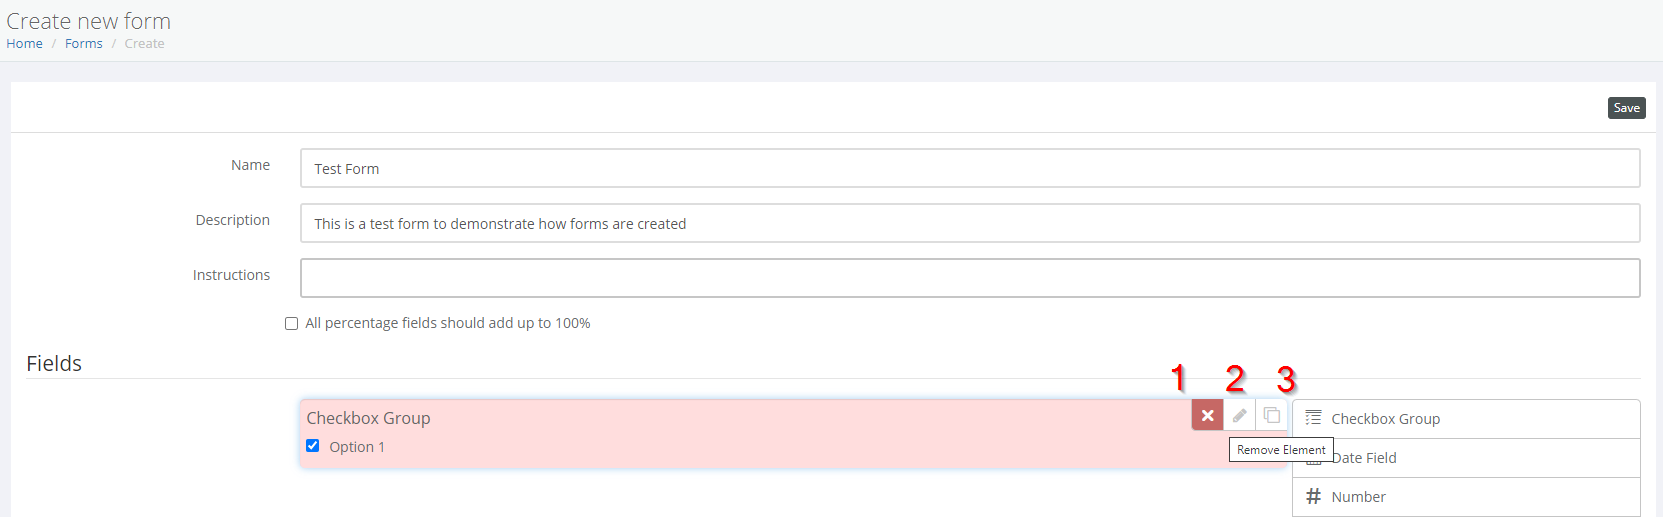Click the Checkbox Group list icon in field palette
The width and height of the screenshot is (1663, 517).
pyautogui.click(x=1313, y=418)
